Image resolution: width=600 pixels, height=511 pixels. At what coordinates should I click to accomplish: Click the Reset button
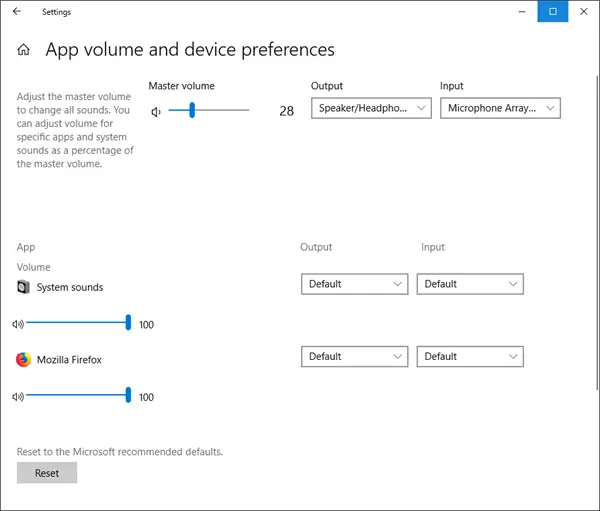[47, 473]
